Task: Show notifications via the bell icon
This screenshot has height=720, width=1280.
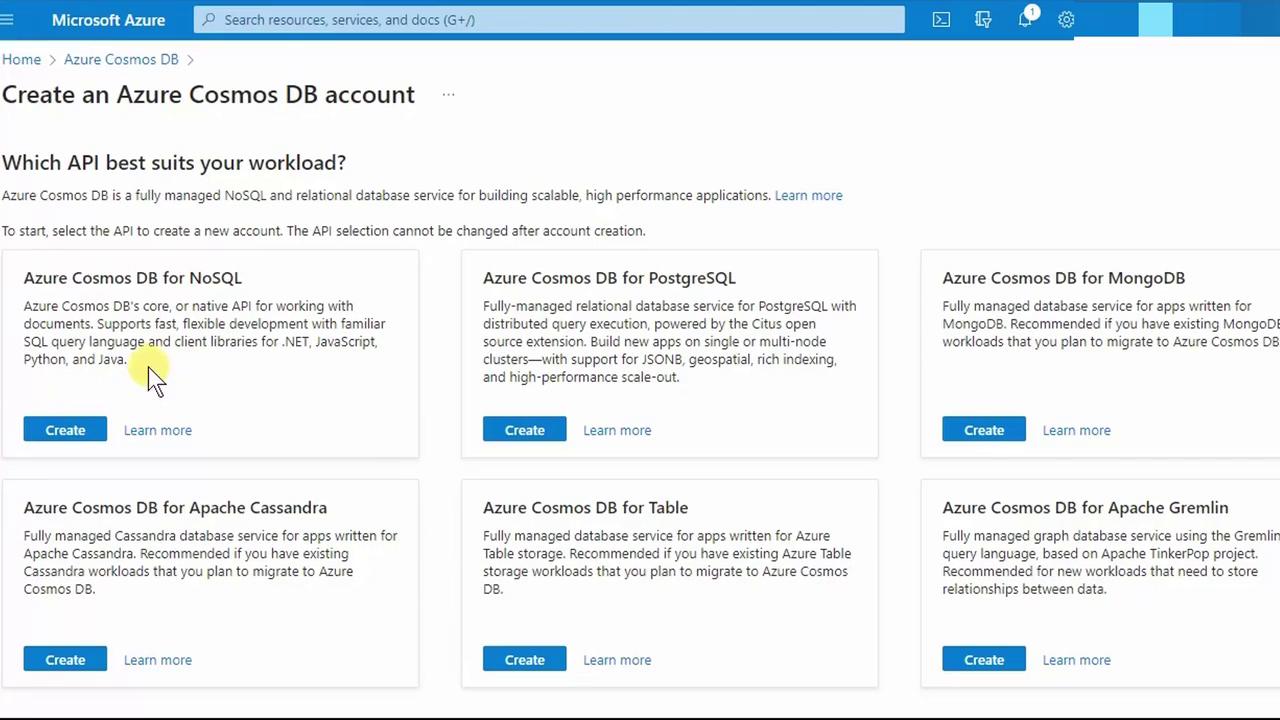Action: click(x=1025, y=19)
